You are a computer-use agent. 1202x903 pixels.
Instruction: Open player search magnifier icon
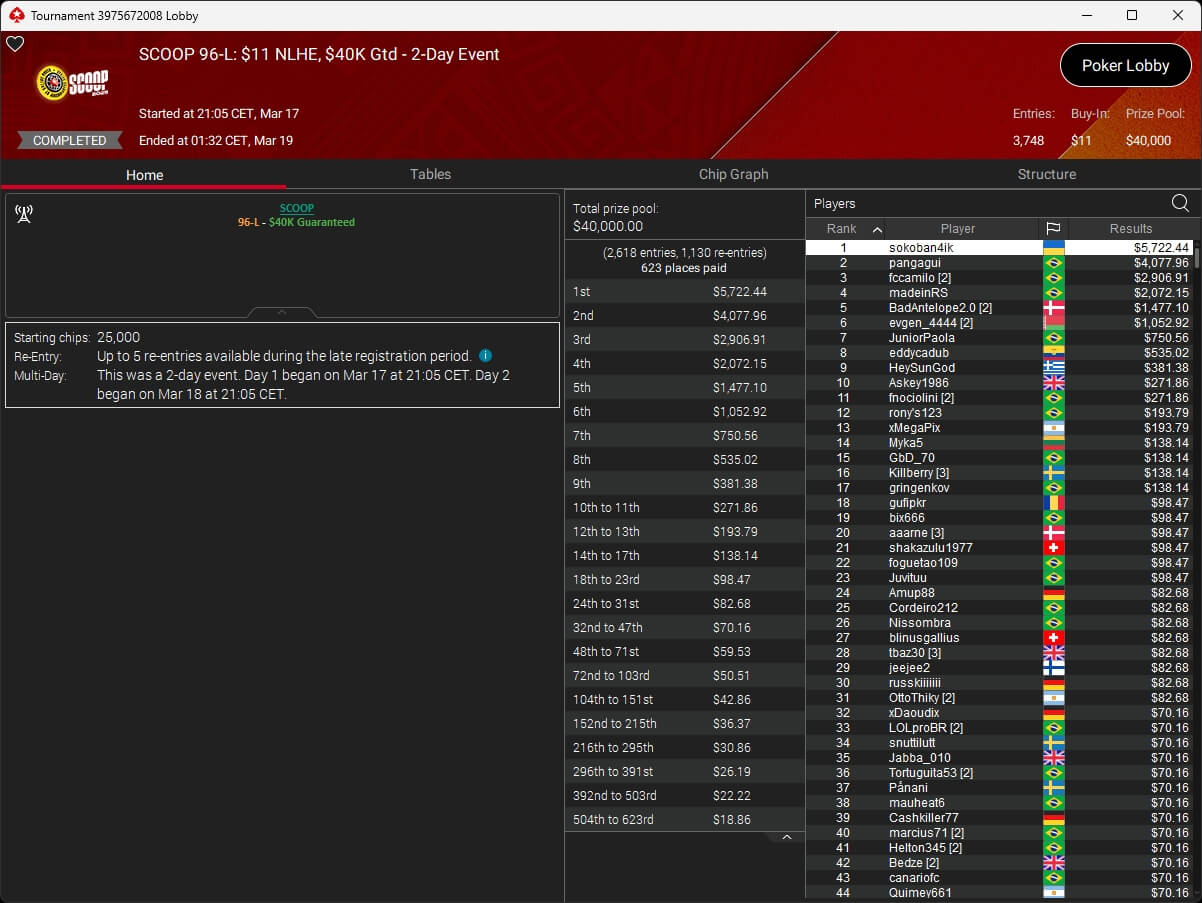pos(1180,203)
